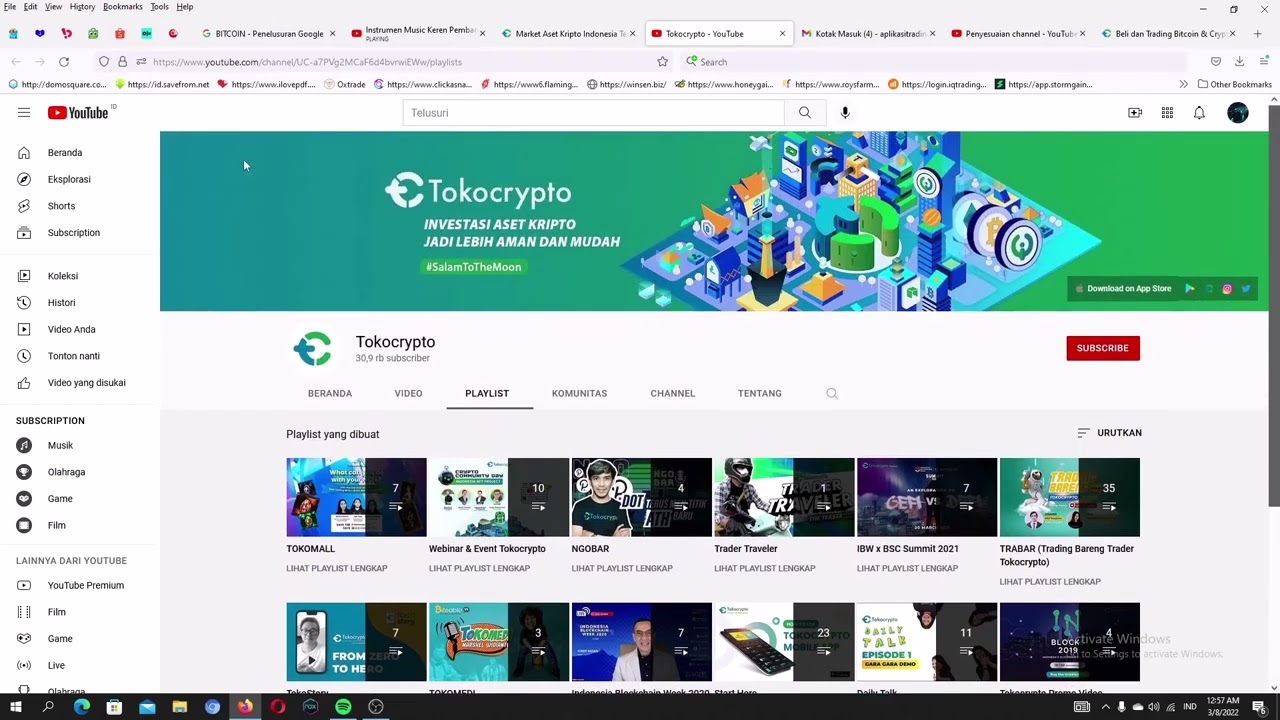The width and height of the screenshot is (1280, 720).
Task: Click the search magnifier button
Action: [x=805, y=113]
